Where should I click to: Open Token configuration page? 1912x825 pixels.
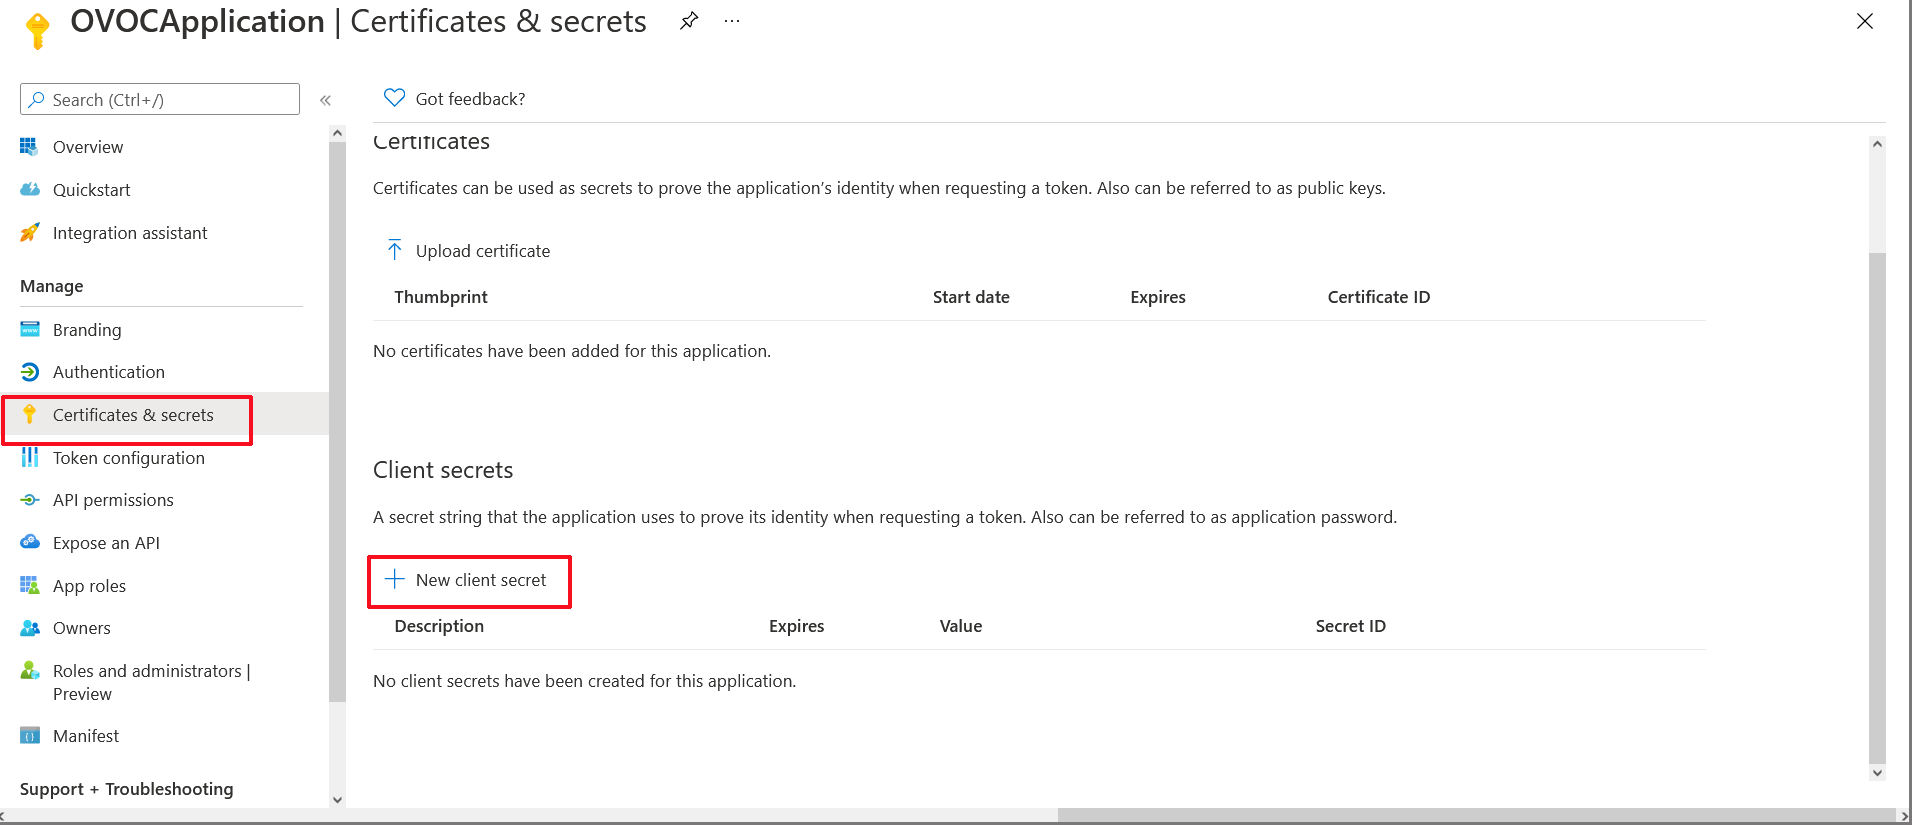[x=128, y=458]
